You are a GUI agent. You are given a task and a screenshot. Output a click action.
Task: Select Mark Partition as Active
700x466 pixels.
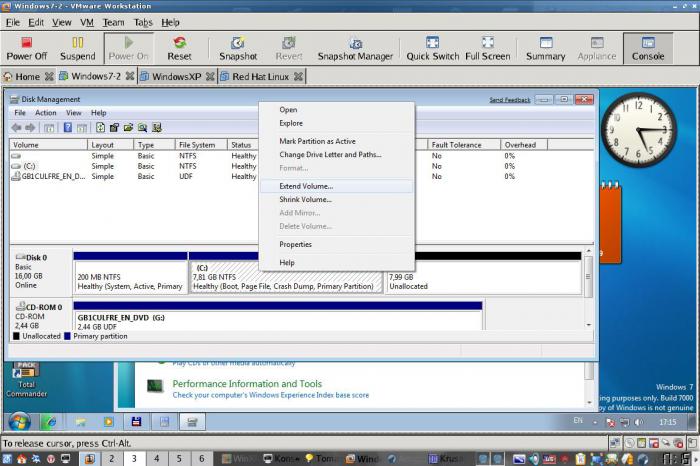[337, 141]
